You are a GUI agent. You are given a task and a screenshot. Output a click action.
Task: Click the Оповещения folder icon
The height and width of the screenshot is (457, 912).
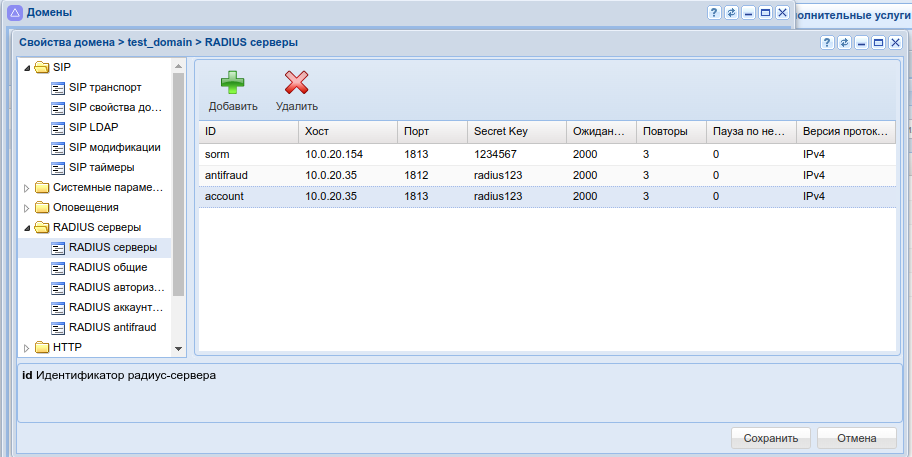point(42,207)
